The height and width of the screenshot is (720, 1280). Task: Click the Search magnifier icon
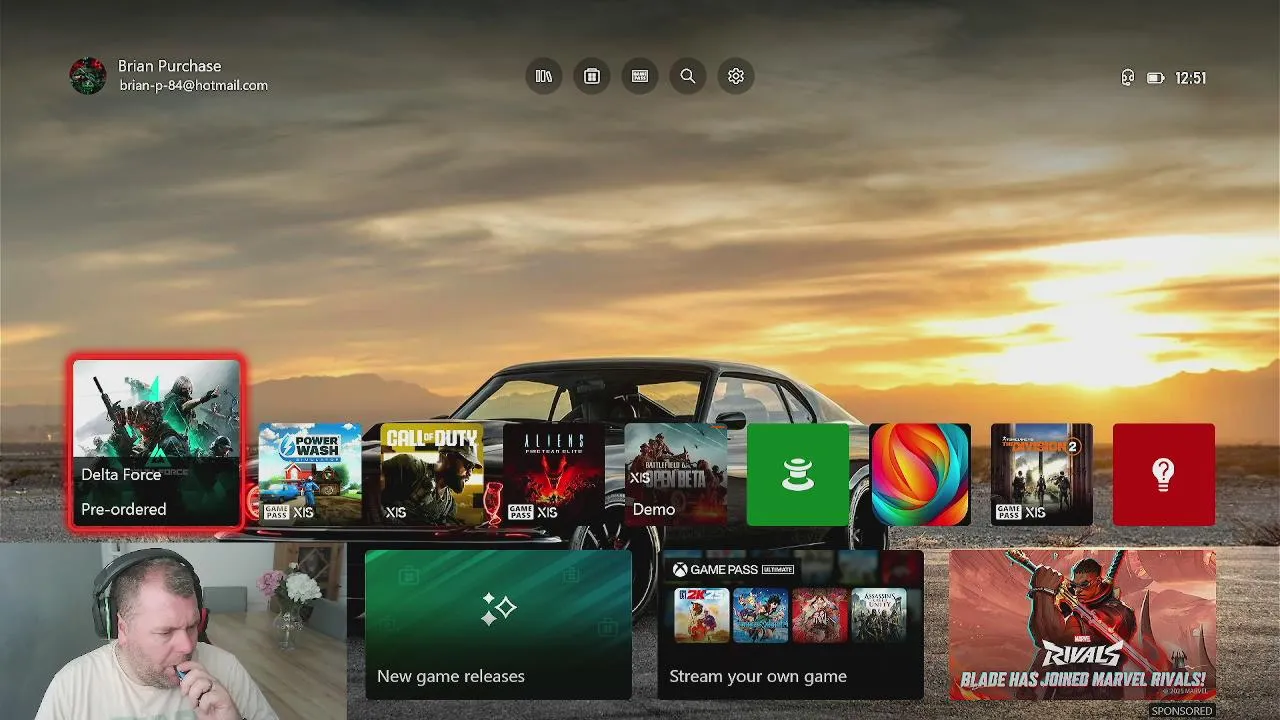[688, 76]
